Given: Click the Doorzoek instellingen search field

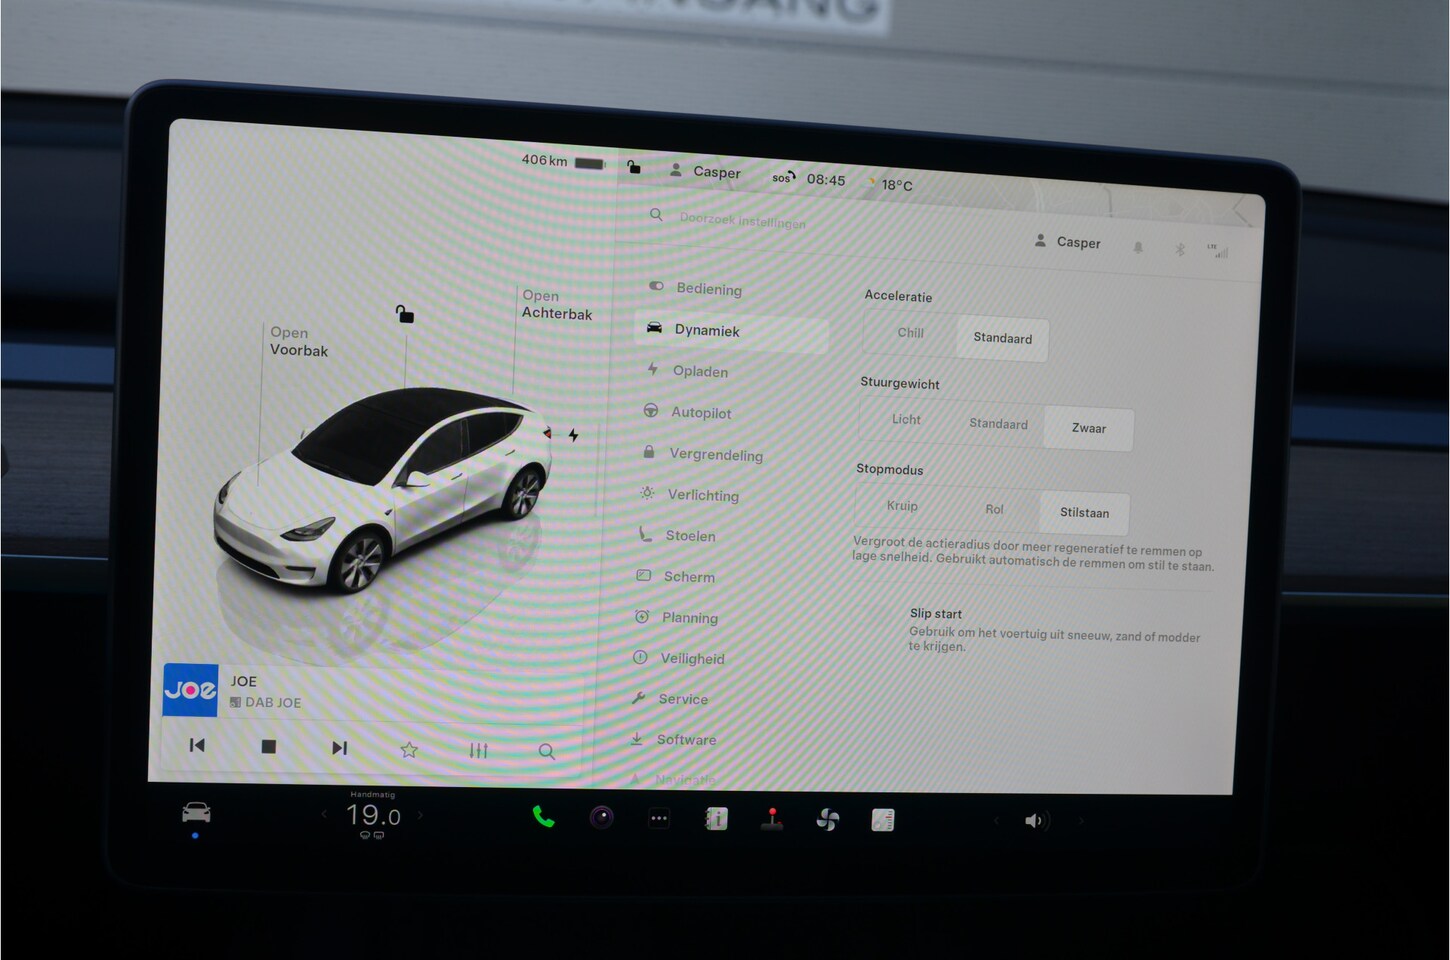Looking at the screenshot, I should (742, 220).
